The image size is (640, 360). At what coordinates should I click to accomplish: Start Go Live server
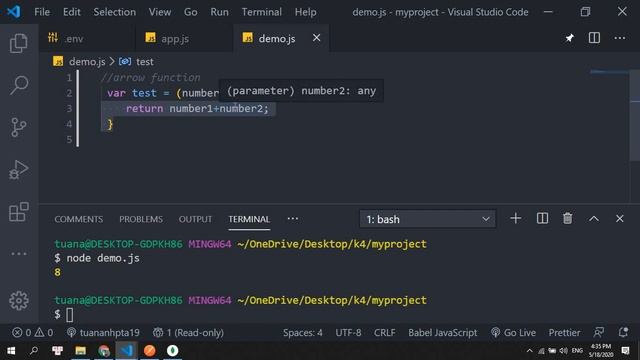(x=513, y=333)
